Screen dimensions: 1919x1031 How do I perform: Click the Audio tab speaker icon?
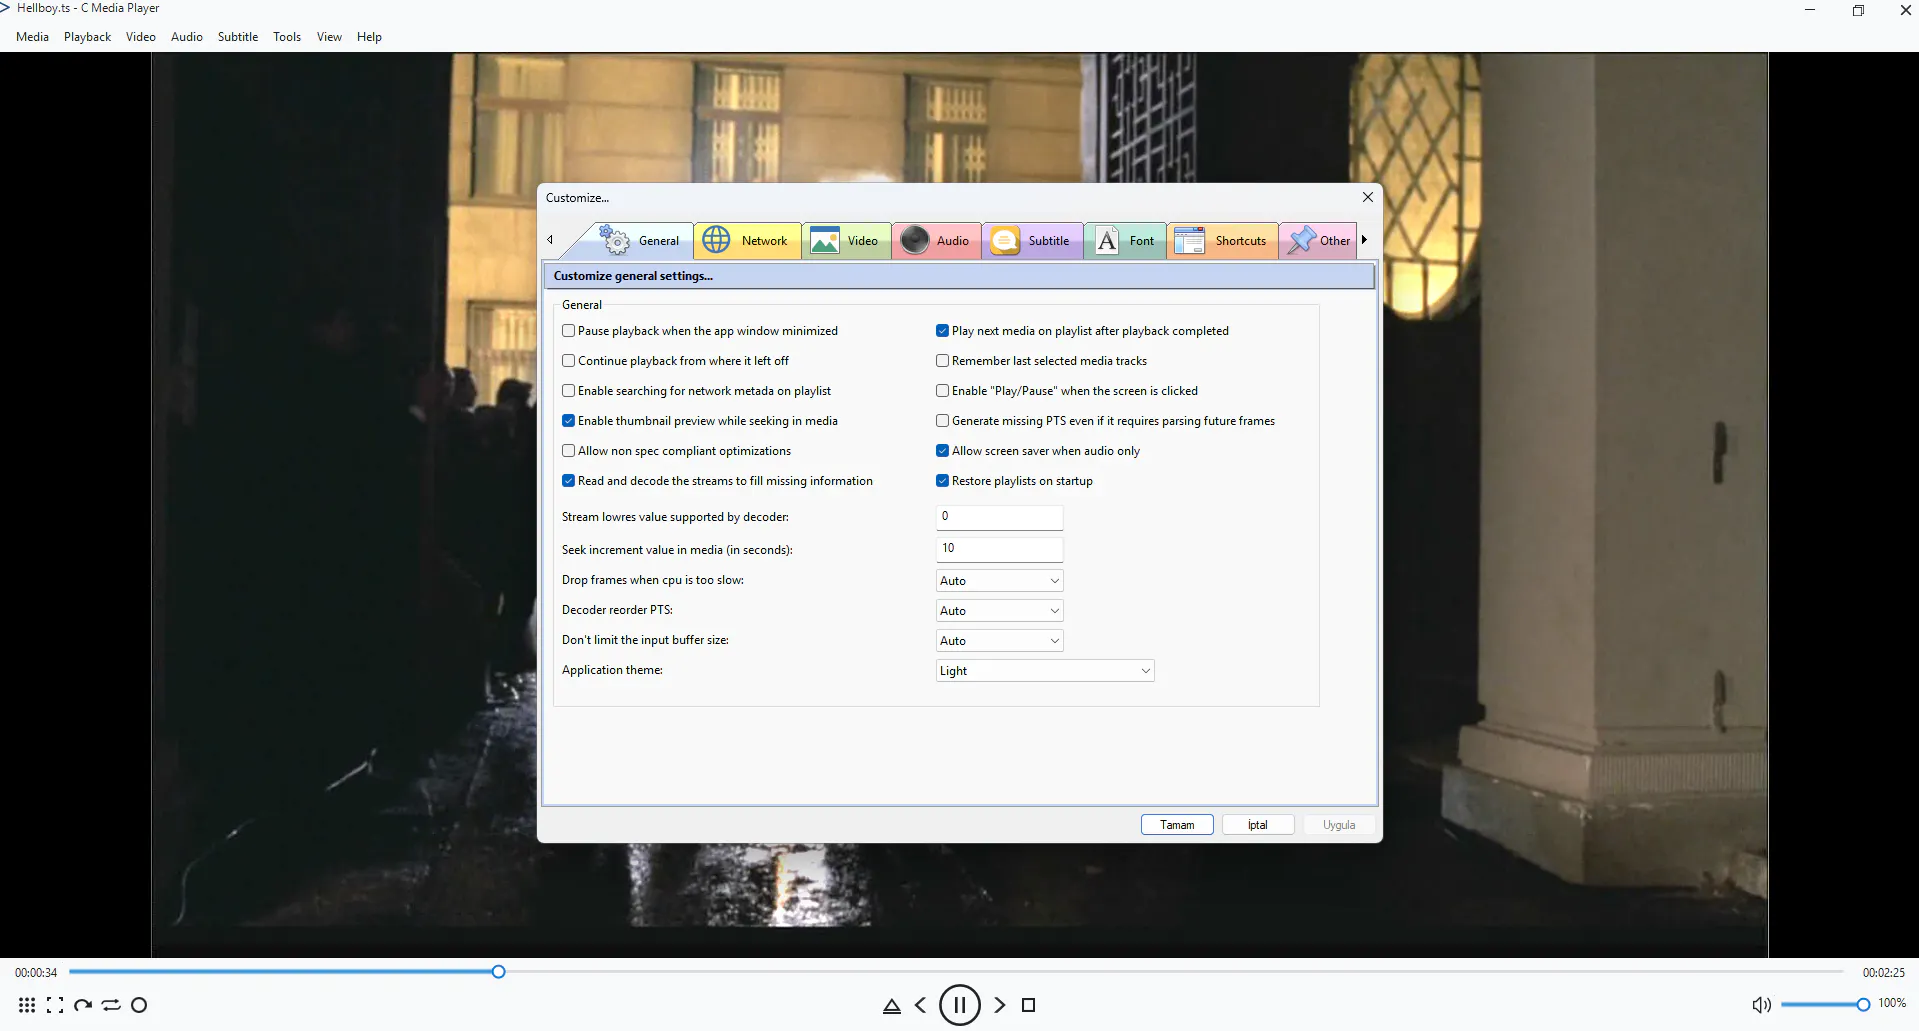tap(914, 240)
